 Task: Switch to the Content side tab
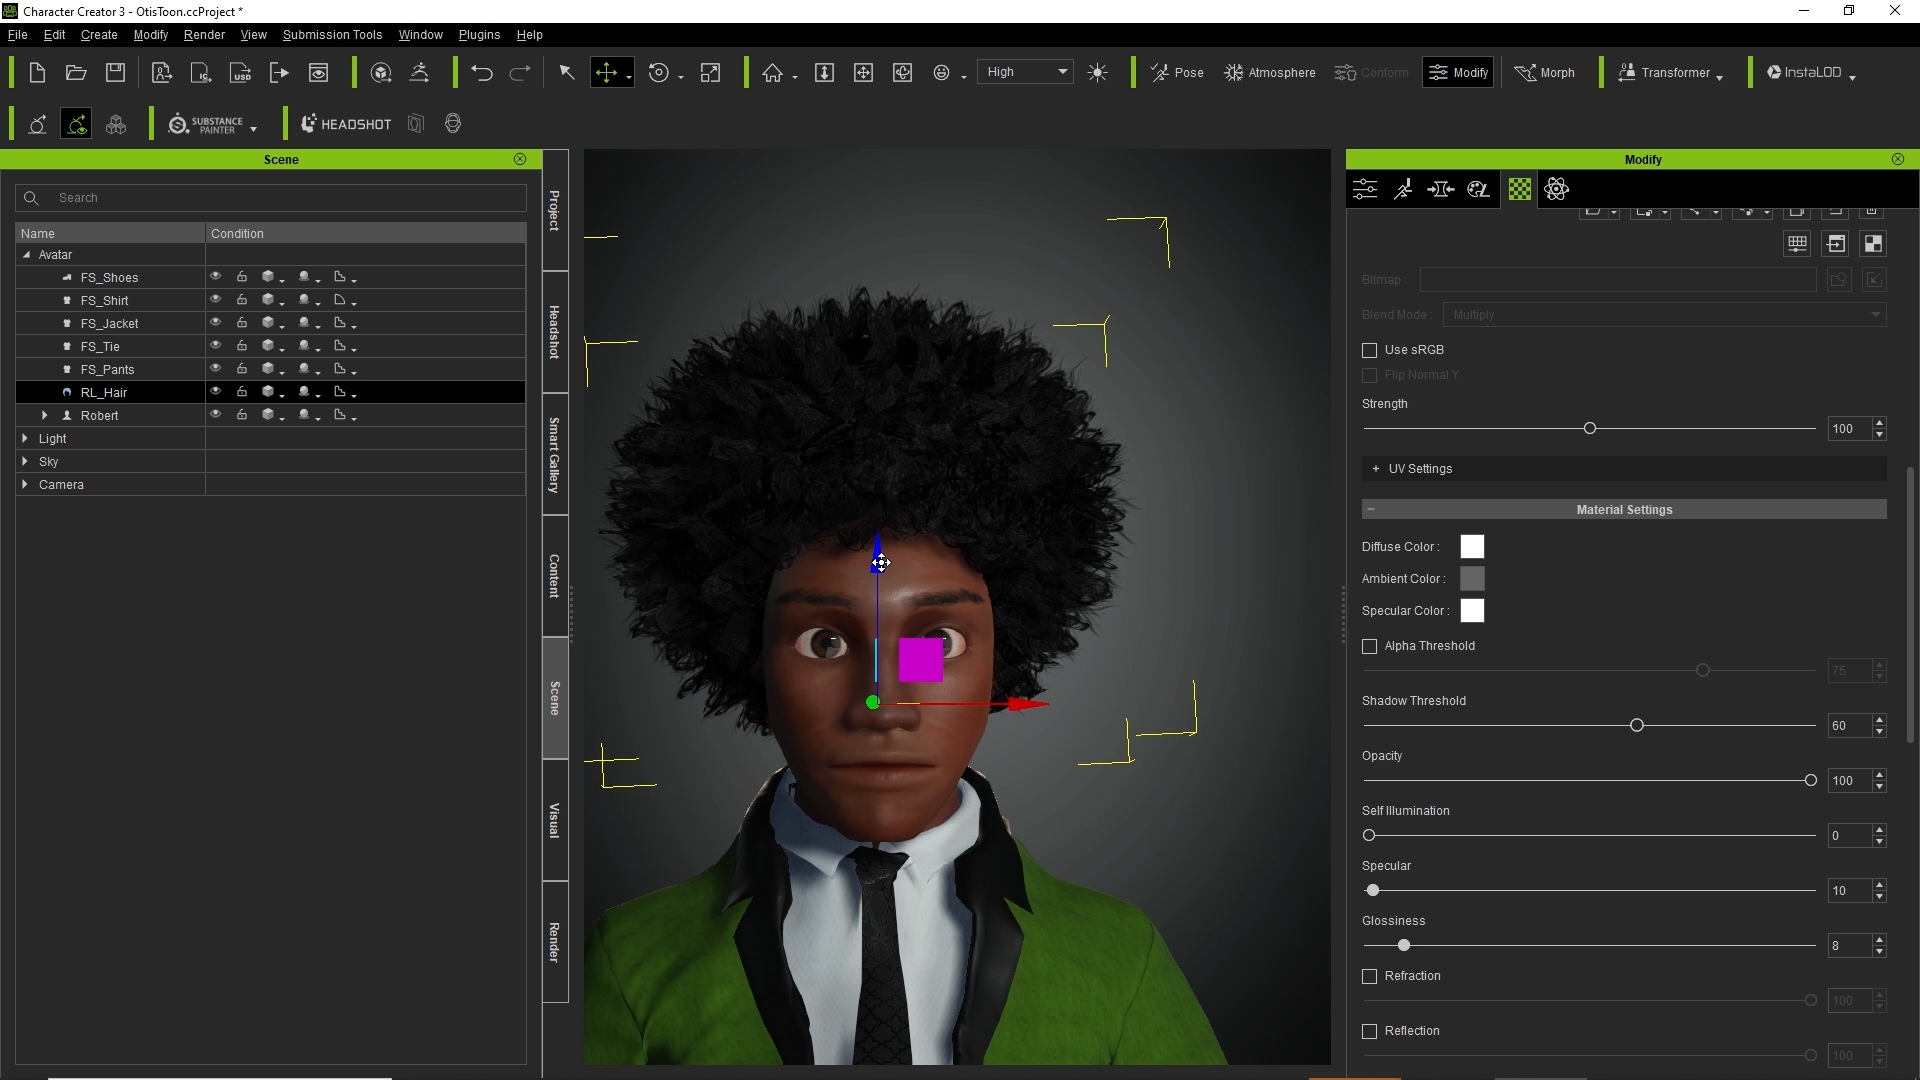click(x=555, y=576)
